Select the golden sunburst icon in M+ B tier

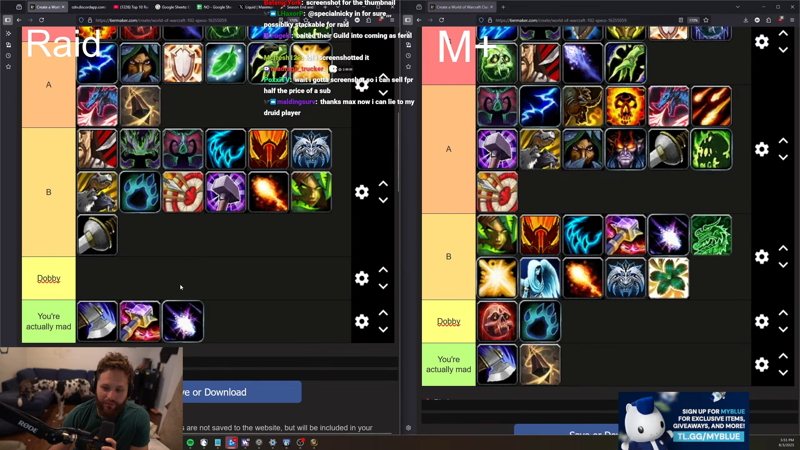click(x=497, y=278)
